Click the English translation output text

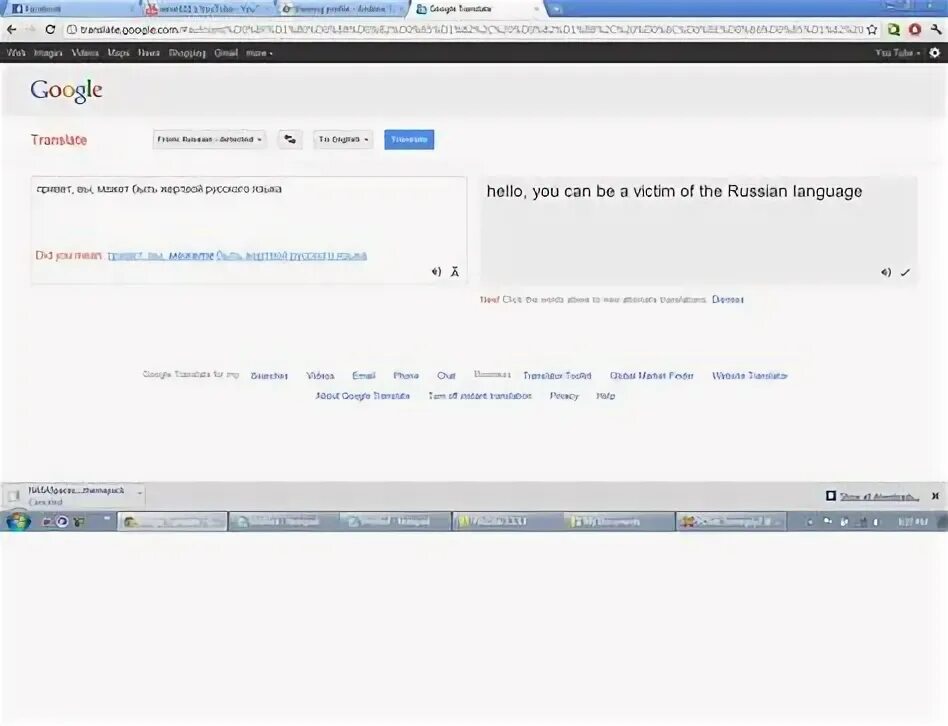click(674, 192)
